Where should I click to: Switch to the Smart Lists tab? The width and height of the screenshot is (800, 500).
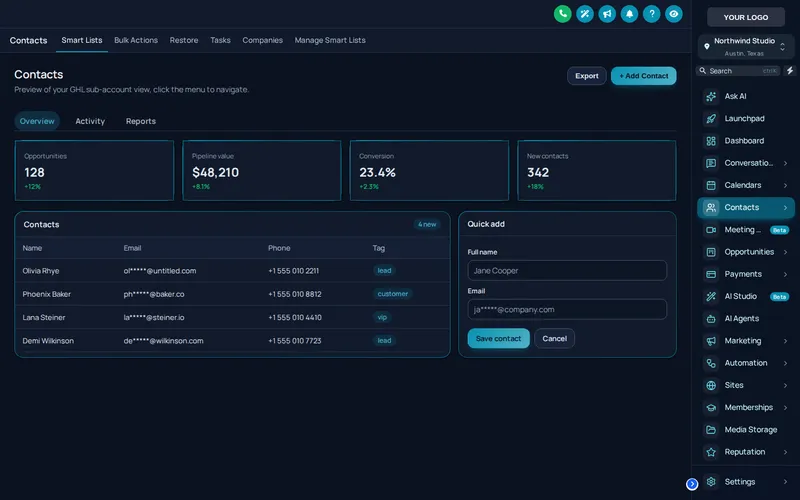[x=82, y=40]
